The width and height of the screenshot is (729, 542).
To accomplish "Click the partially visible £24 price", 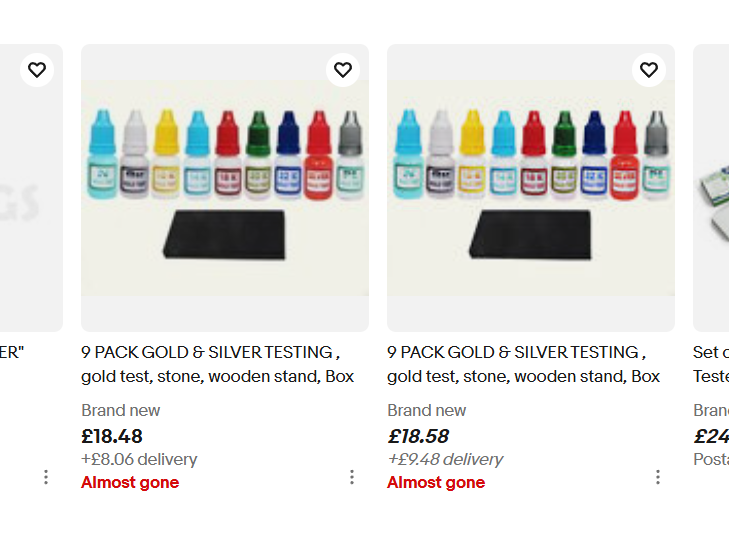I will pos(711,436).
